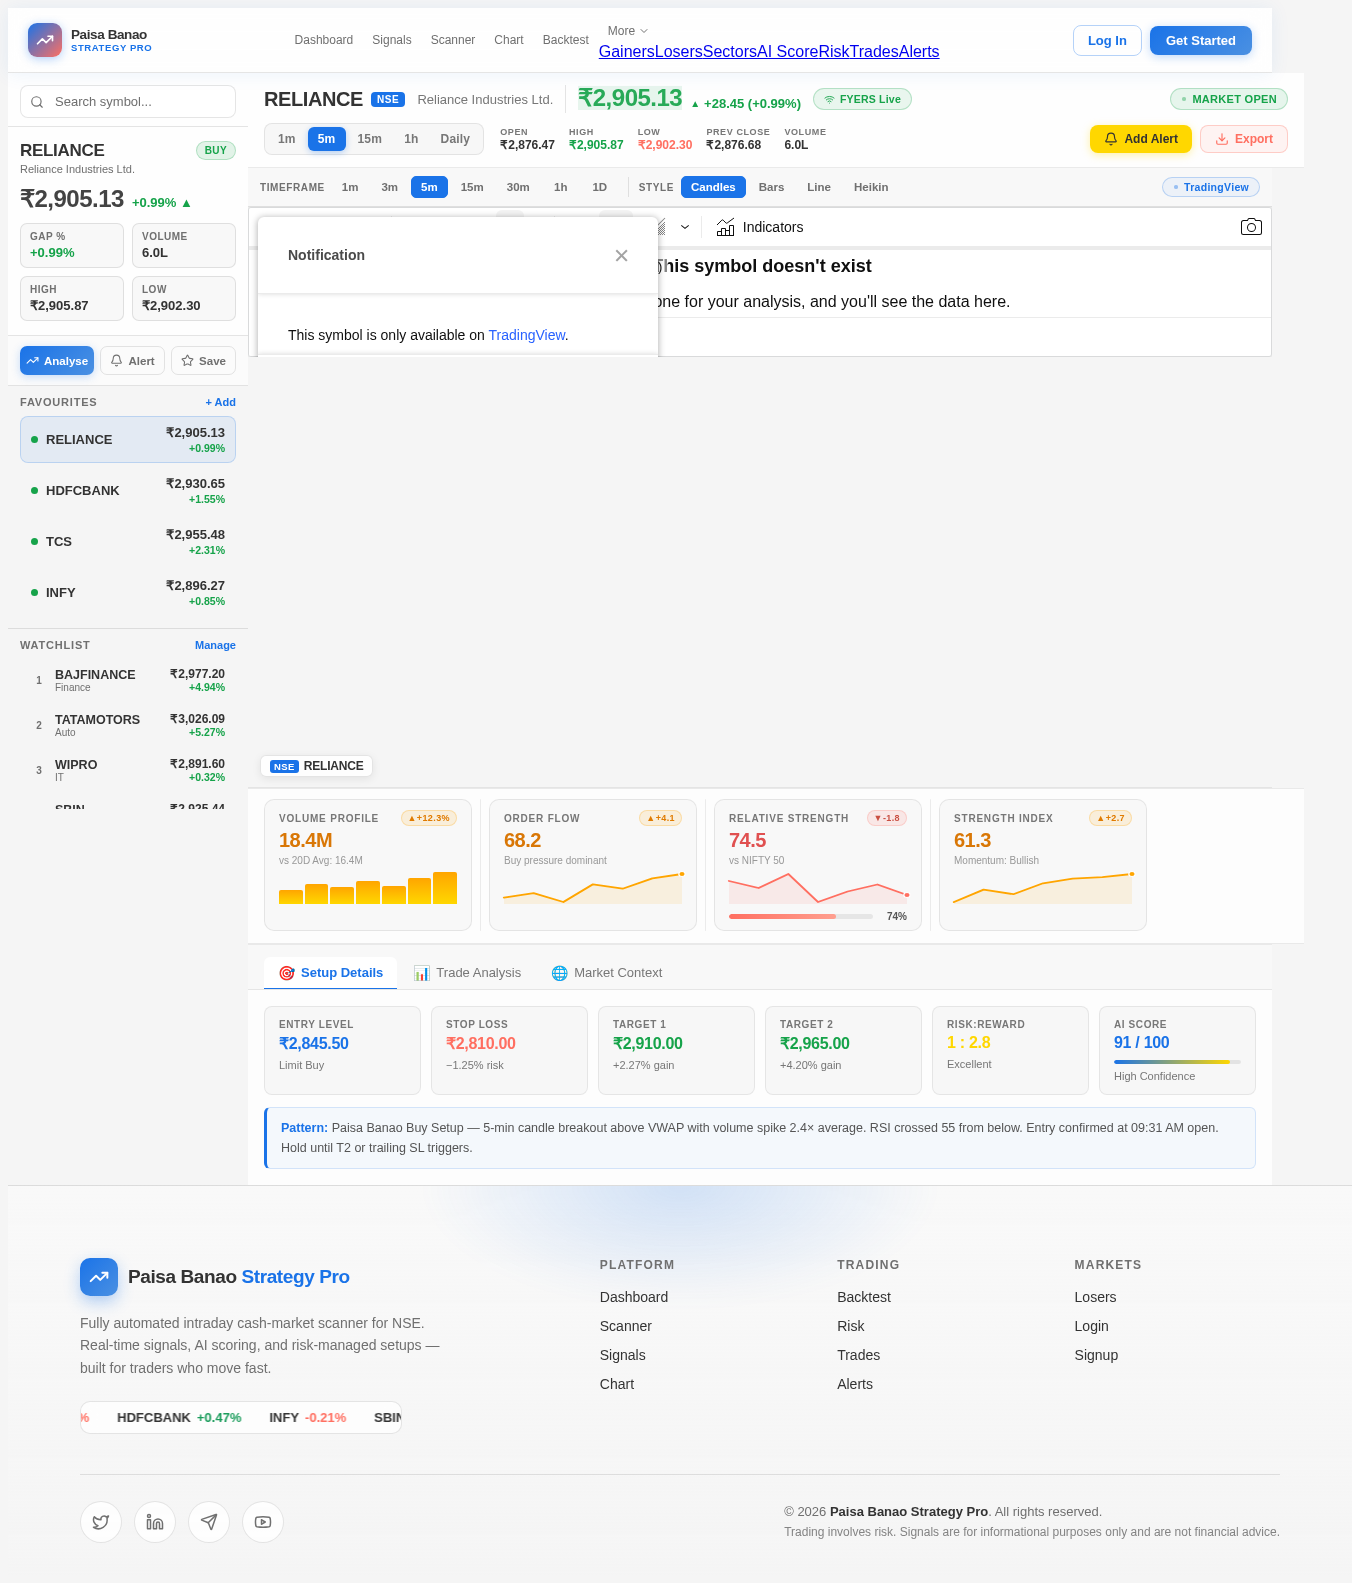Switch chart style to Line
The image size is (1352, 1583).
(819, 187)
